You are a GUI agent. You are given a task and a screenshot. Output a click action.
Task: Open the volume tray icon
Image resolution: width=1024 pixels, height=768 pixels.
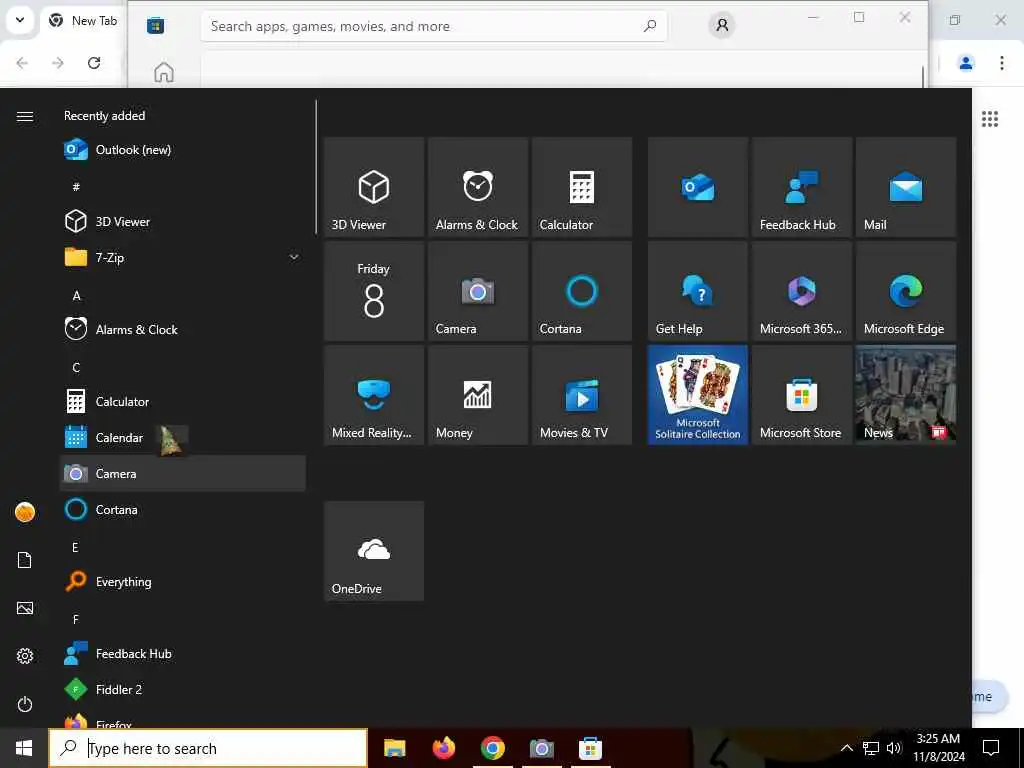[x=894, y=748]
